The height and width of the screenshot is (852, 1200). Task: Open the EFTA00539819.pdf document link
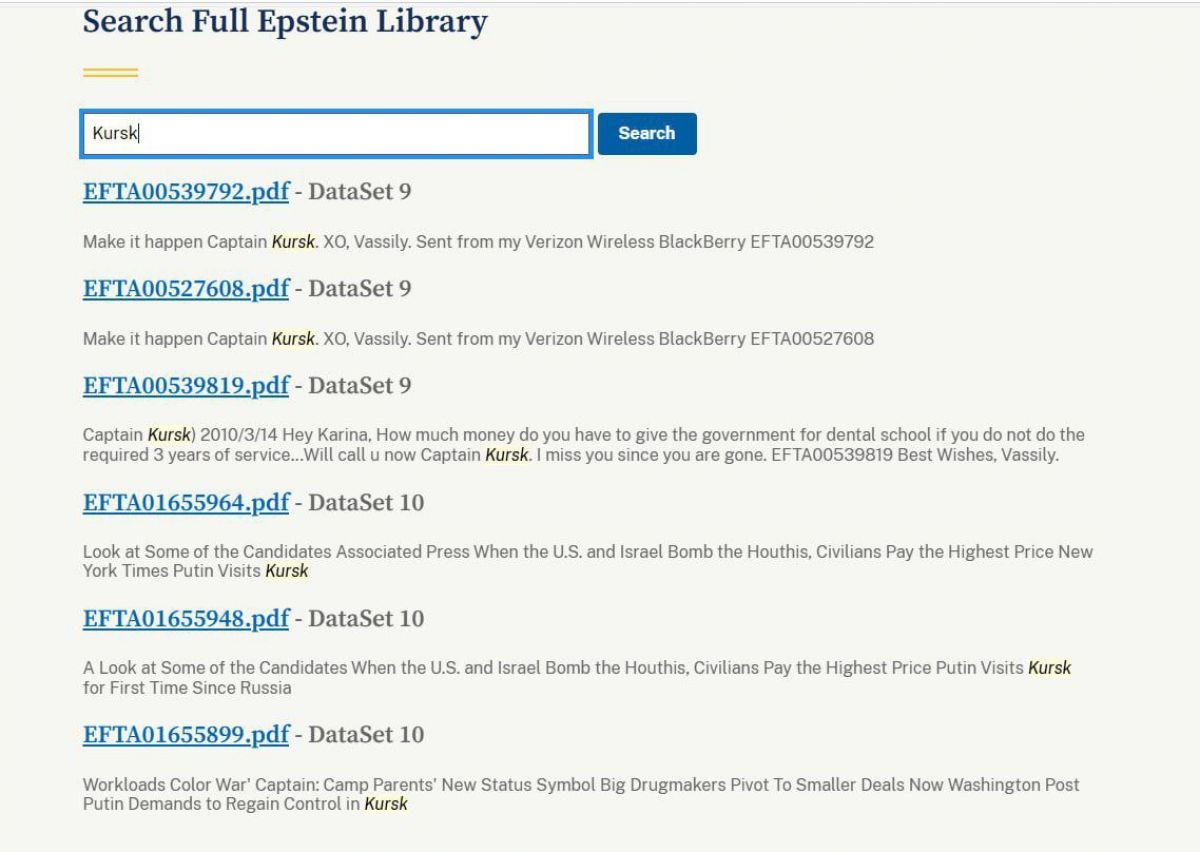coord(186,386)
